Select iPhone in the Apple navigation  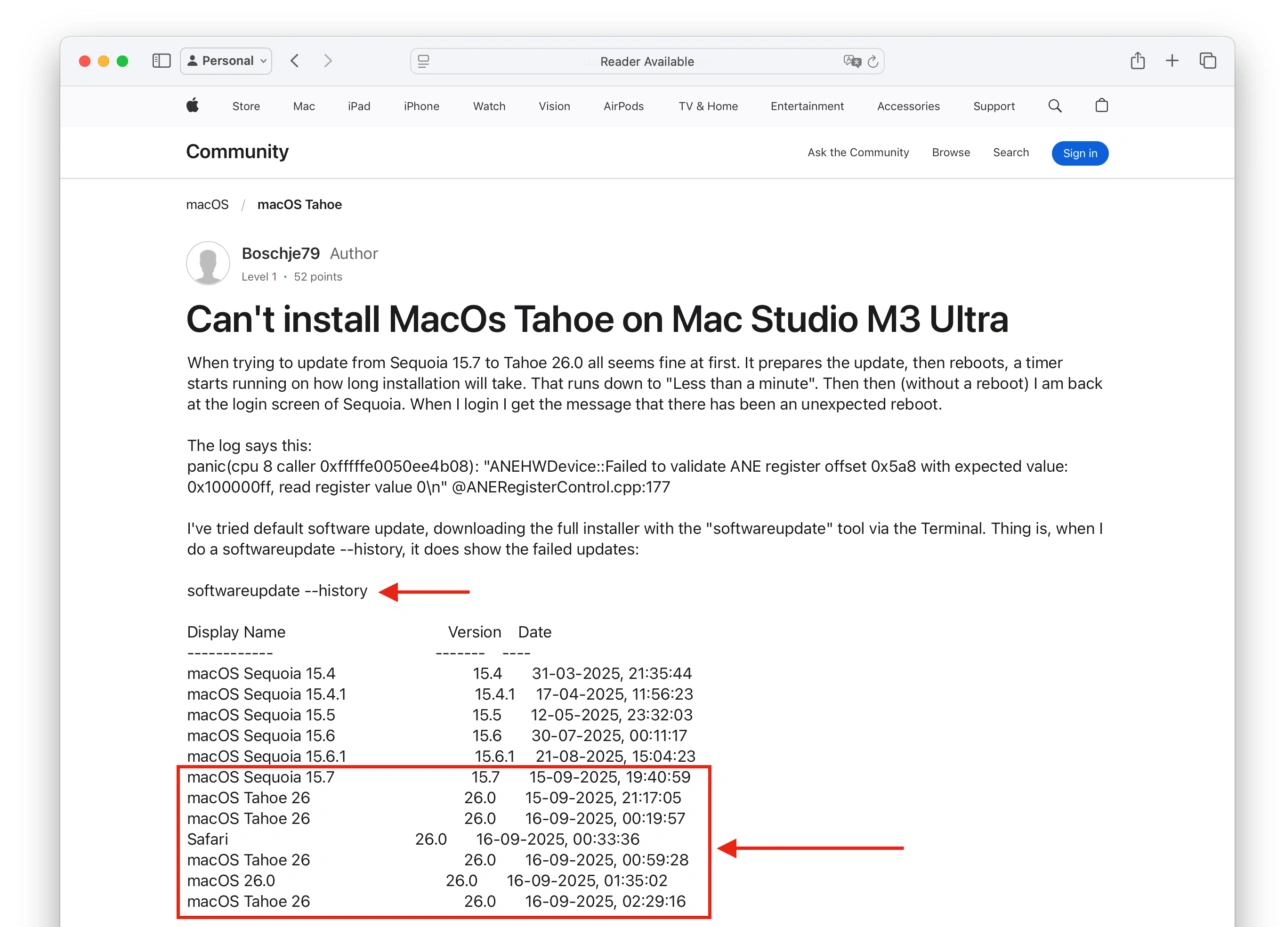point(421,105)
